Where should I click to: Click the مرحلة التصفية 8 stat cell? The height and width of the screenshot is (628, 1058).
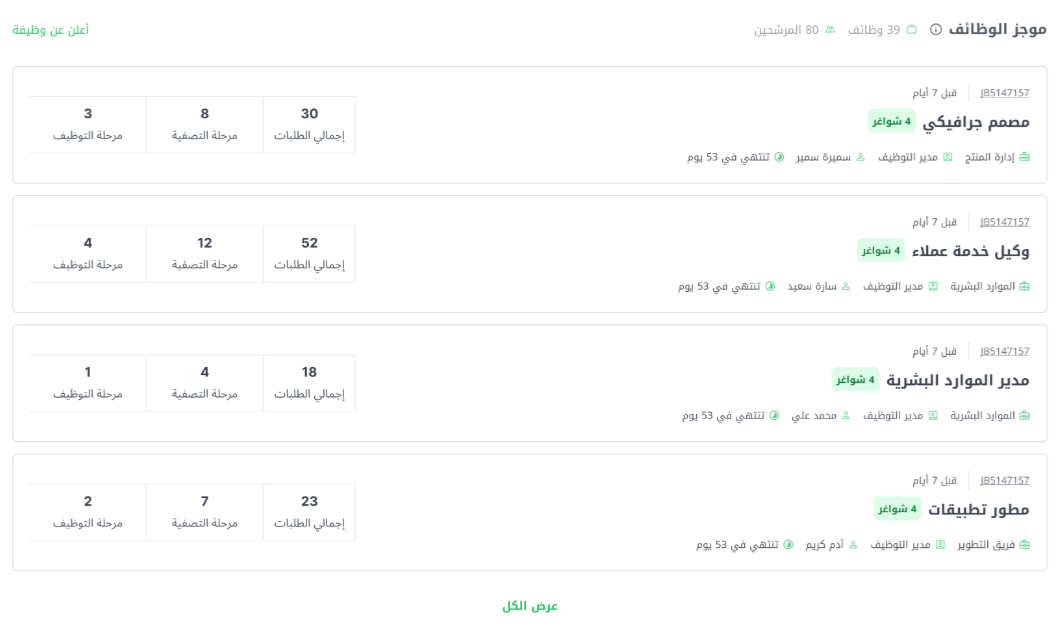click(x=205, y=124)
